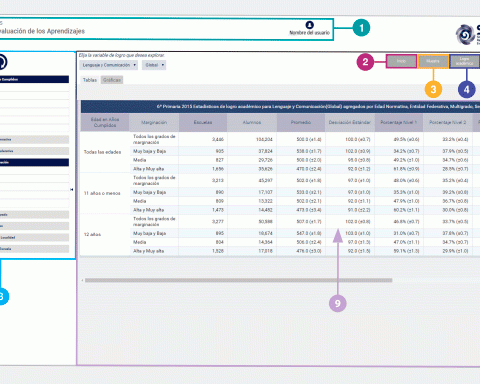480x384 pixels.
Task: Click the horizontal scrollbar below the table
Action: click(x=238, y=280)
